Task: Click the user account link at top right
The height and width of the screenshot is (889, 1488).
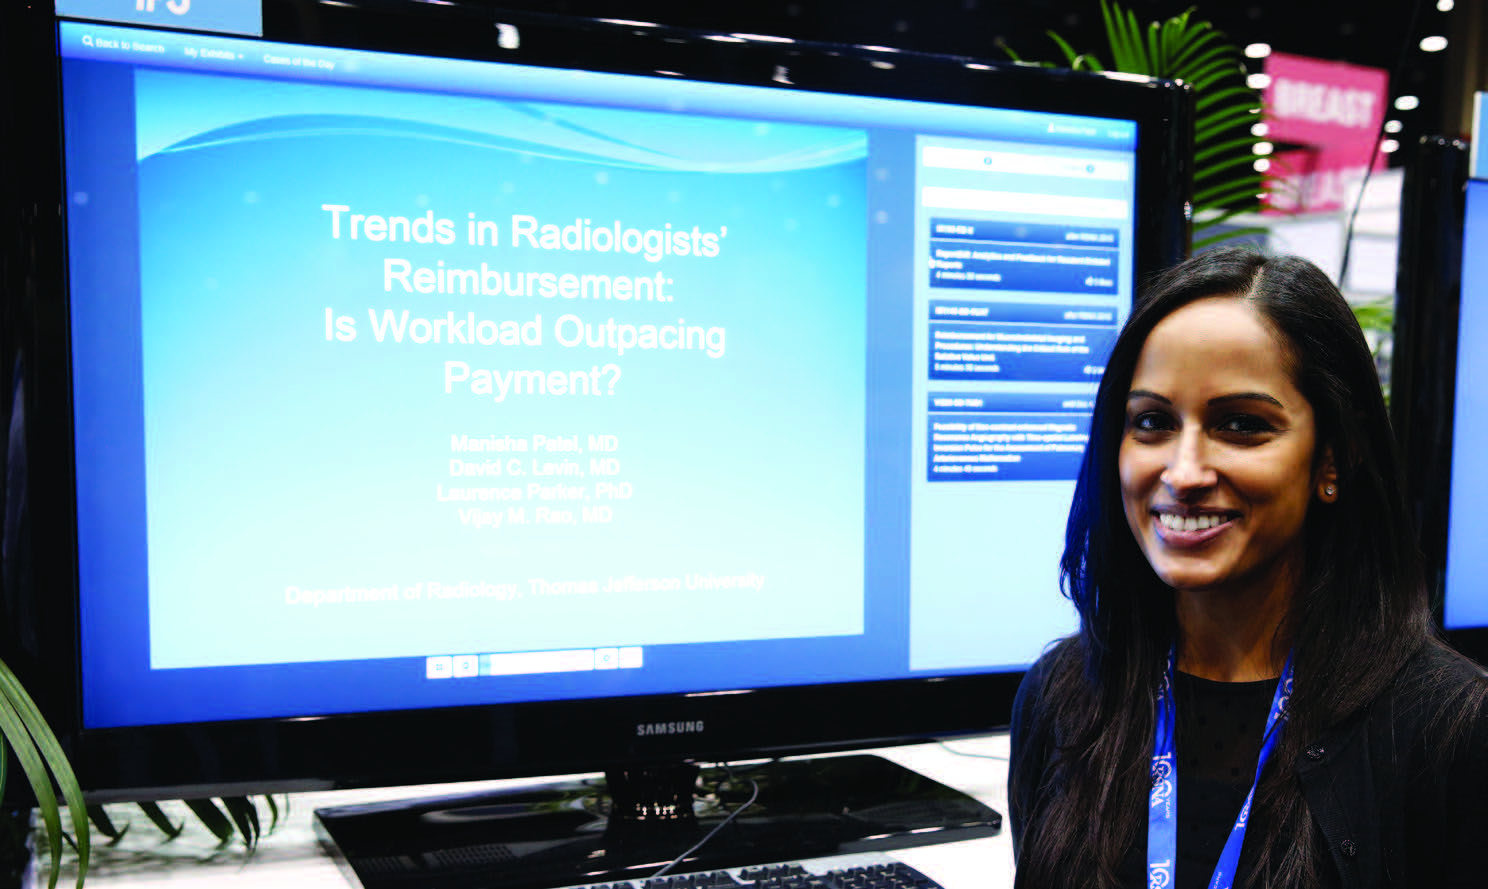Action: click(x=1073, y=130)
